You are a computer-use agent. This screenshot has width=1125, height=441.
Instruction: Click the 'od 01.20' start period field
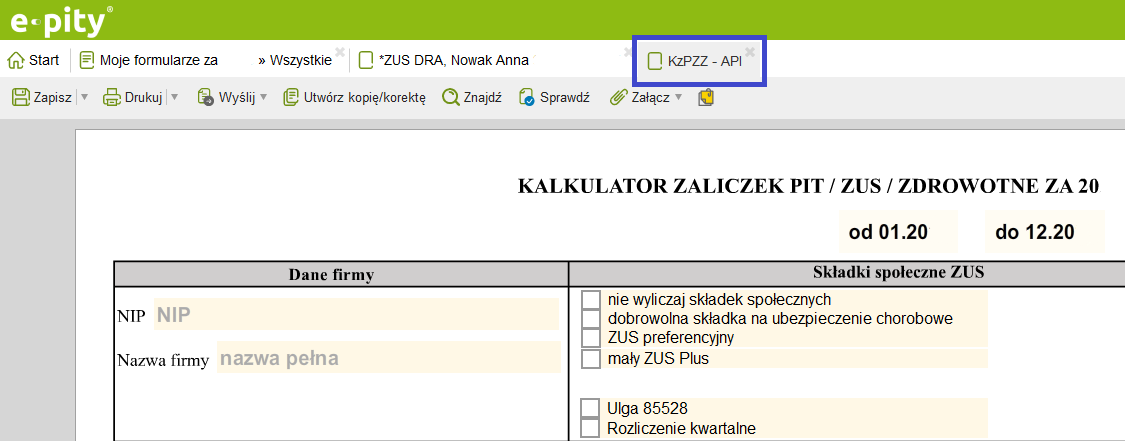click(888, 233)
